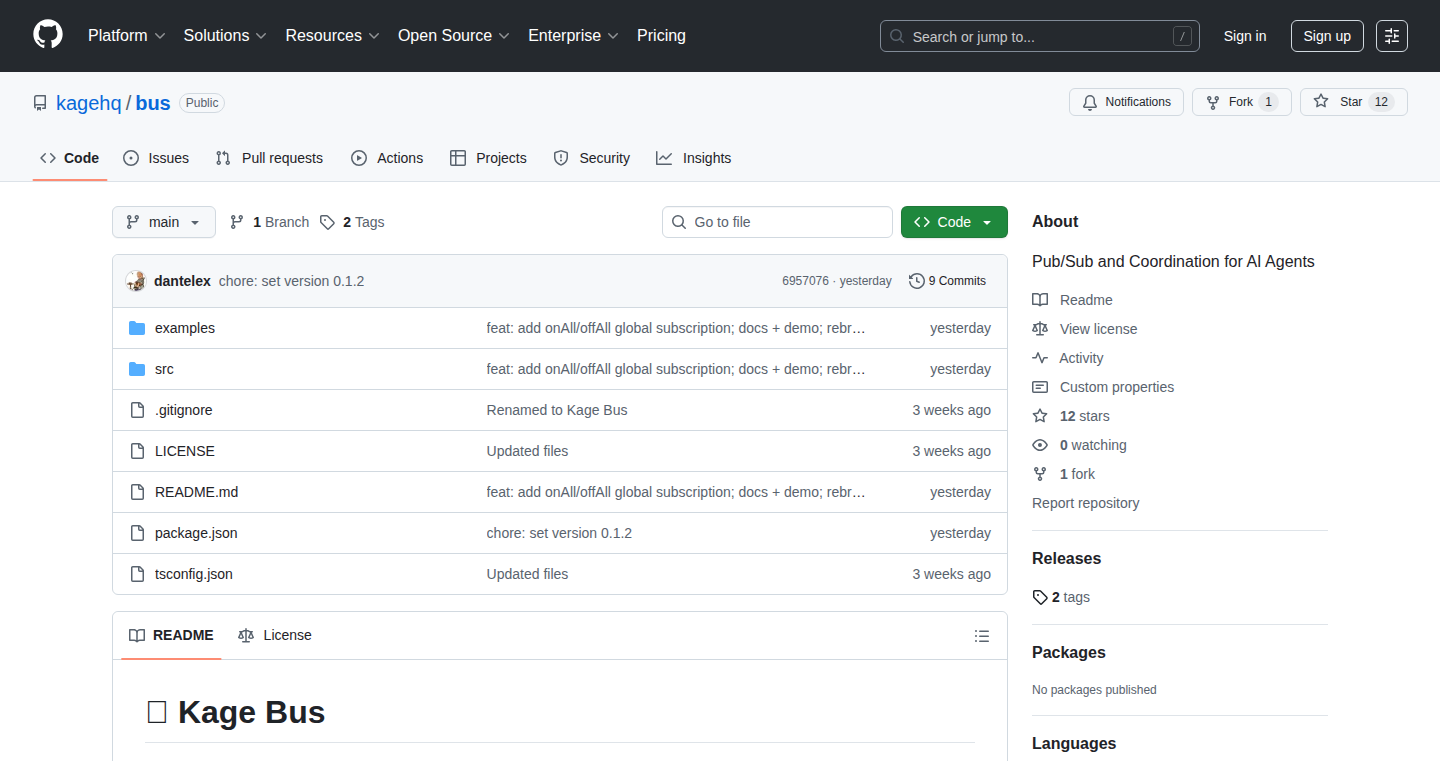The width and height of the screenshot is (1440, 761).
Task: Switch to the Security tab
Action: coord(592,158)
